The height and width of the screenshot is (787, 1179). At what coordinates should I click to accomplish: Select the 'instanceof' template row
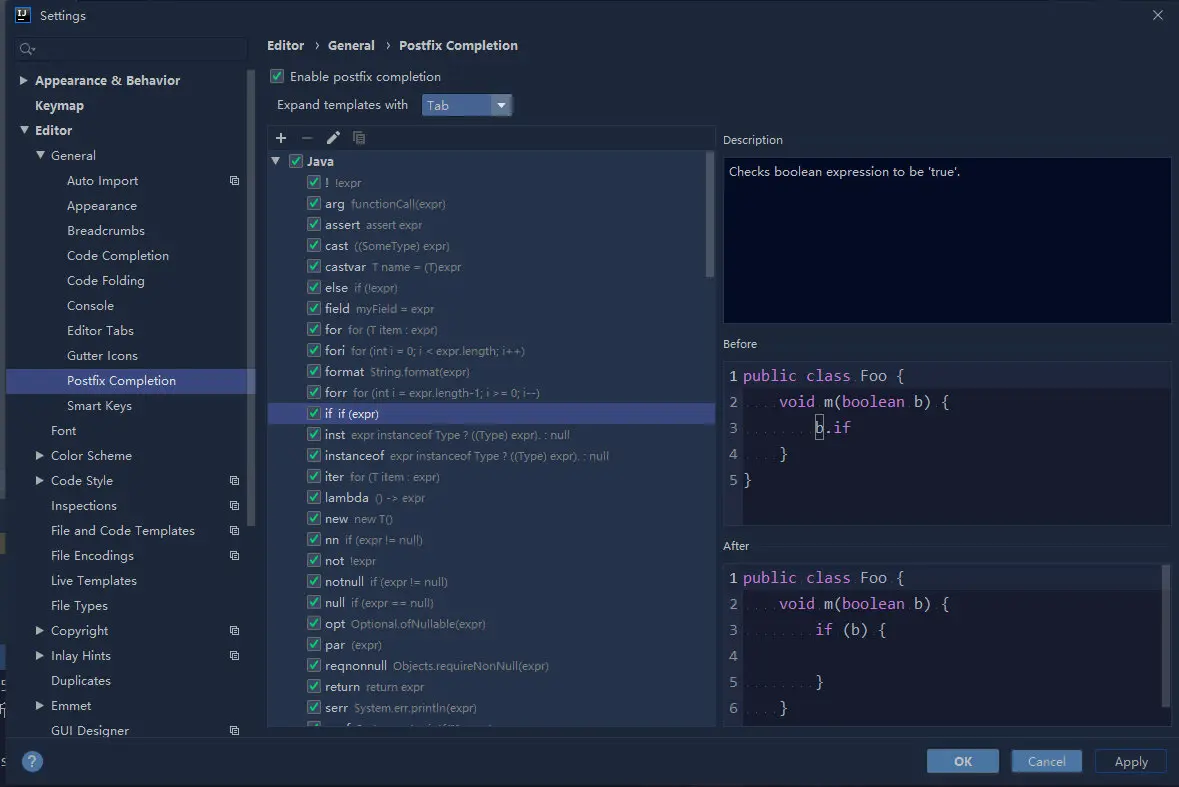[491, 456]
